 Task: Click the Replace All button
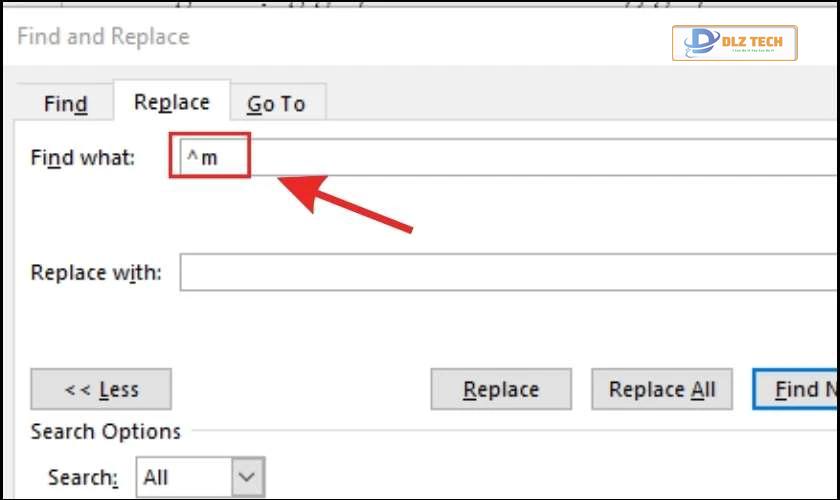click(x=662, y=389)
